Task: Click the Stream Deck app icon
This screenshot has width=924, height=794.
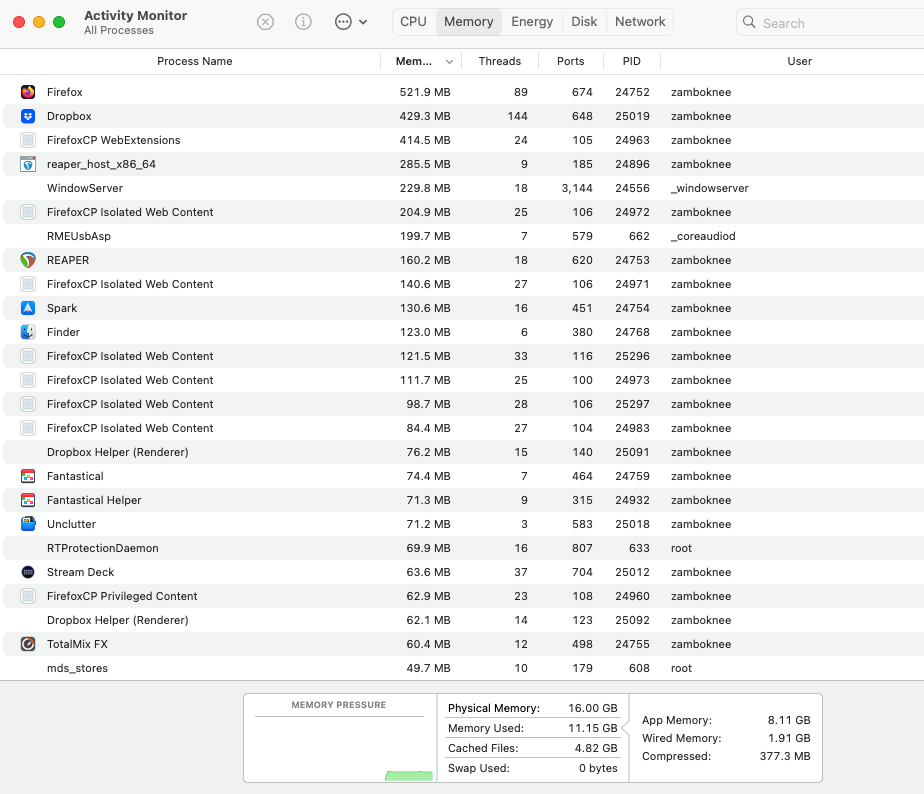Action: (x=28, y=572)
